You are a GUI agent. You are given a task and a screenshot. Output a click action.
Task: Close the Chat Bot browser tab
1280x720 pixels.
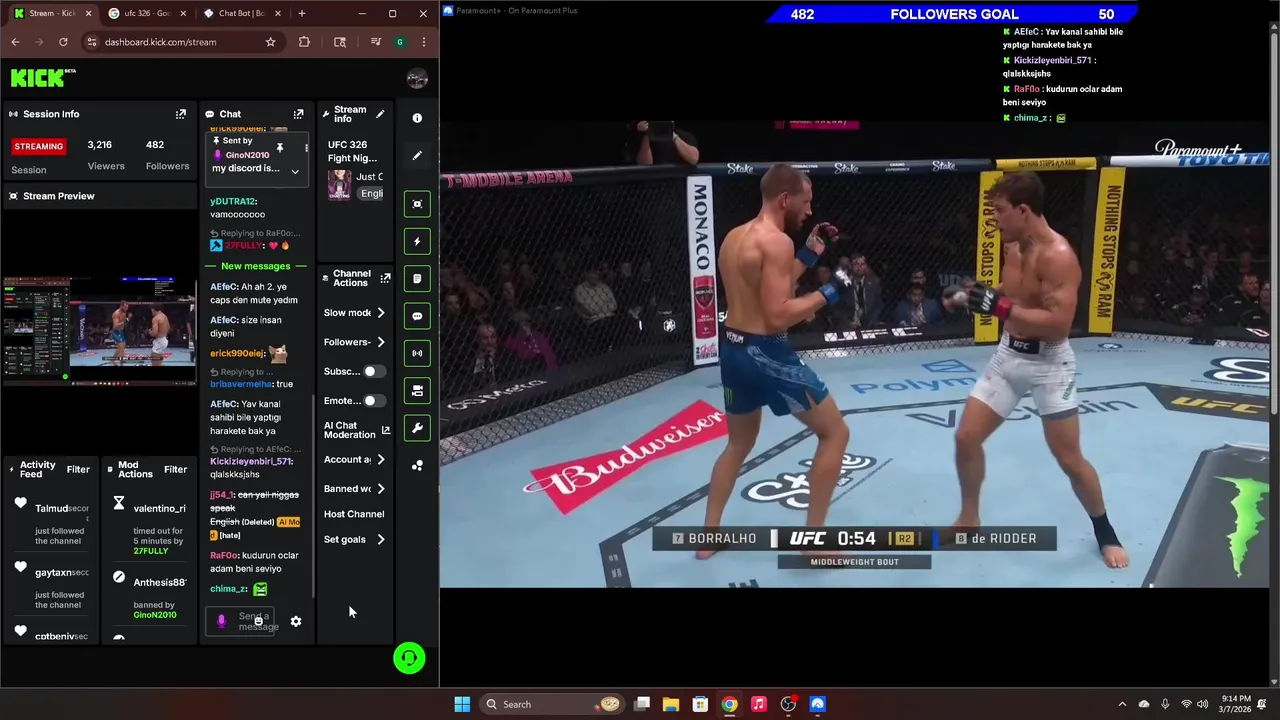point(279,13)
